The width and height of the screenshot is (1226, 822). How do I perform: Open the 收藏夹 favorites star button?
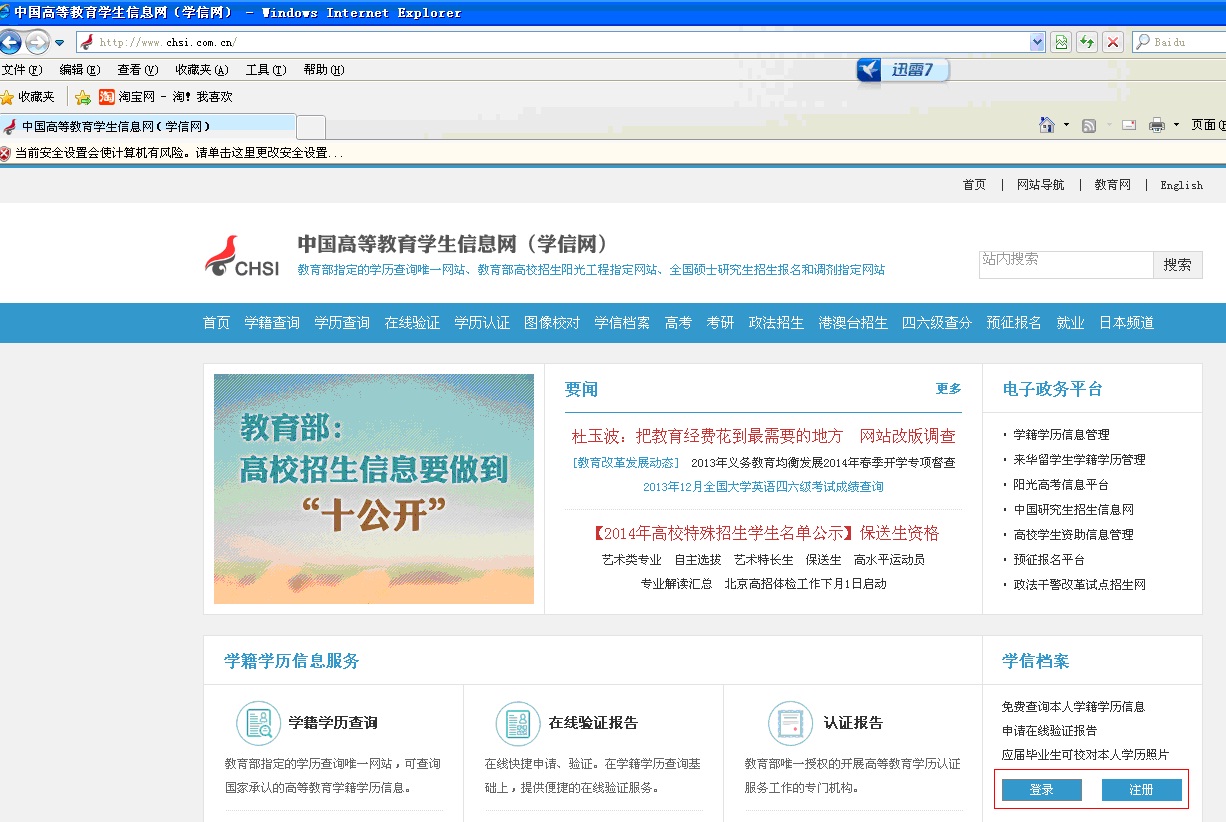coord(28,97)
